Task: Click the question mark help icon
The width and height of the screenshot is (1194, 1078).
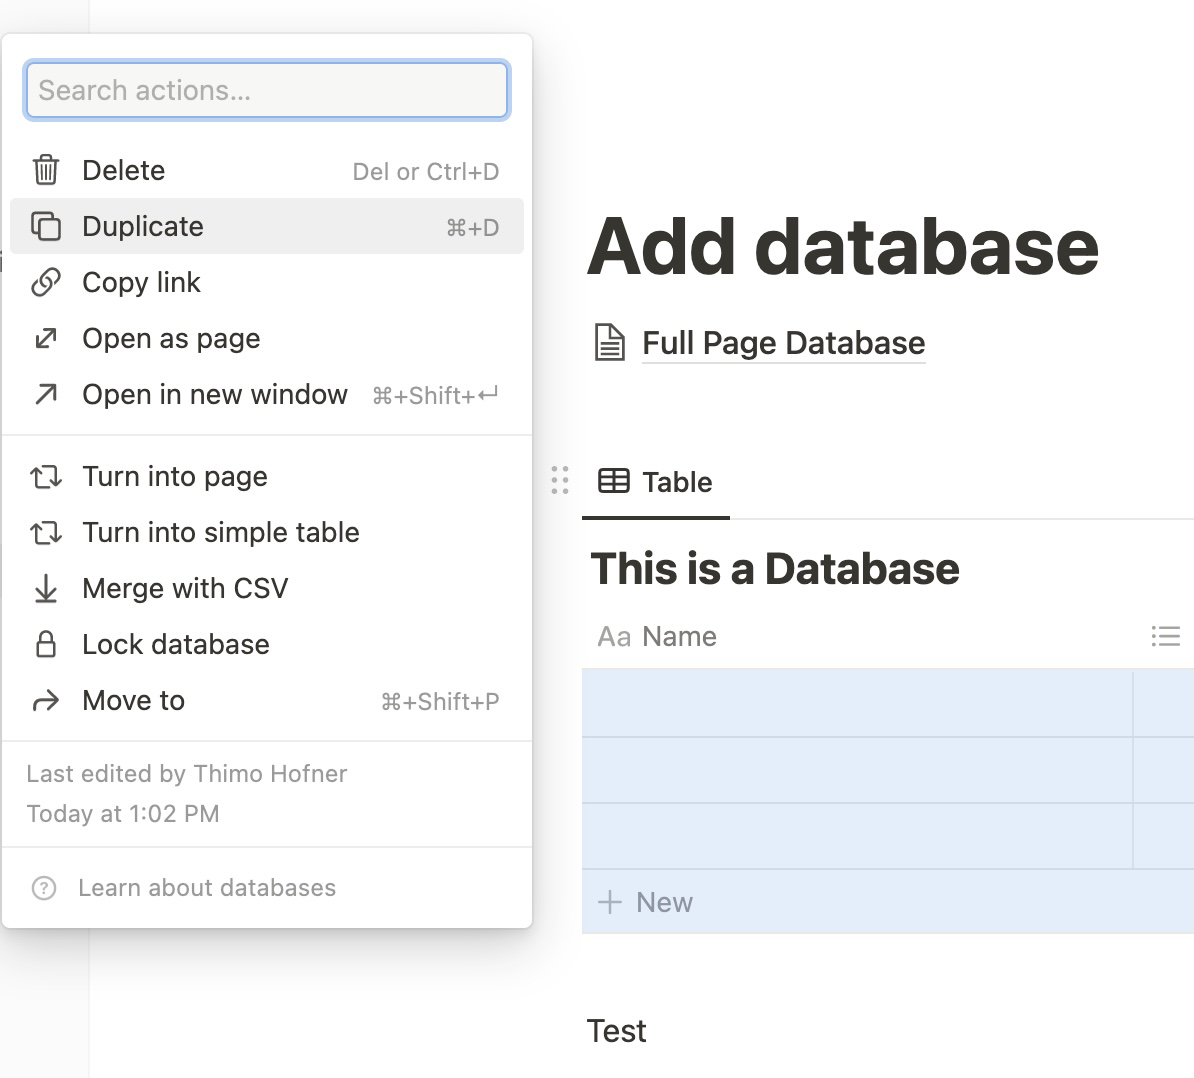Action: pyautogui.click(x=44, y=888)
